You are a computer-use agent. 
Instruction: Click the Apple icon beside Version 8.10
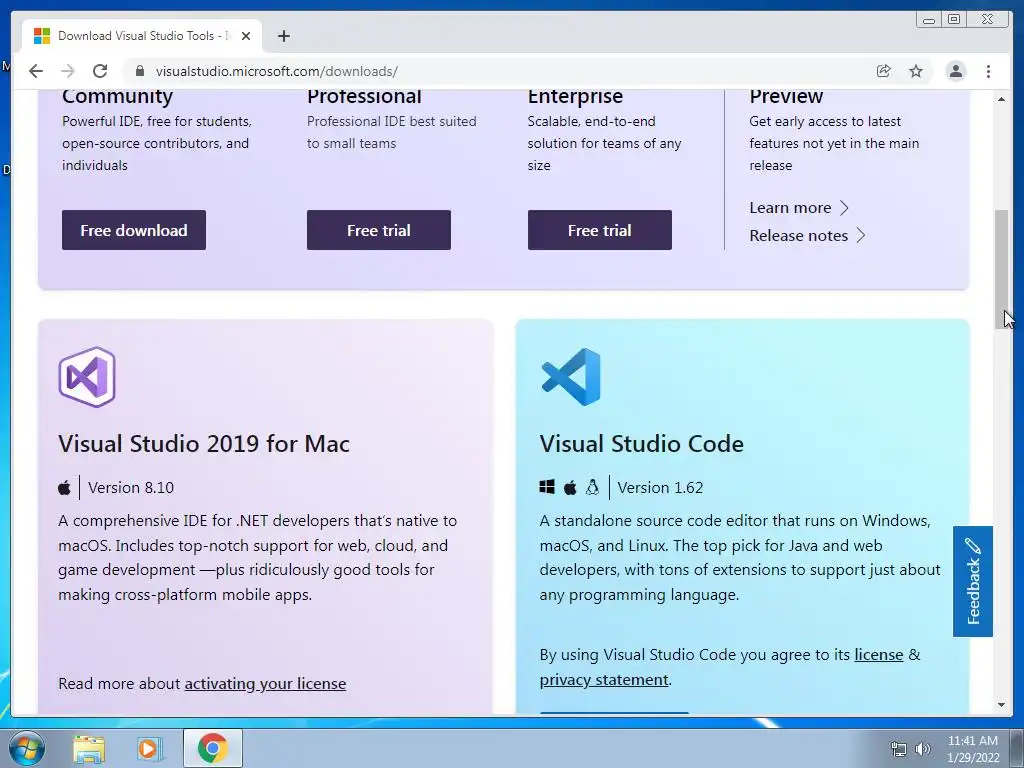pyautogui.click(x=64, y=488)
